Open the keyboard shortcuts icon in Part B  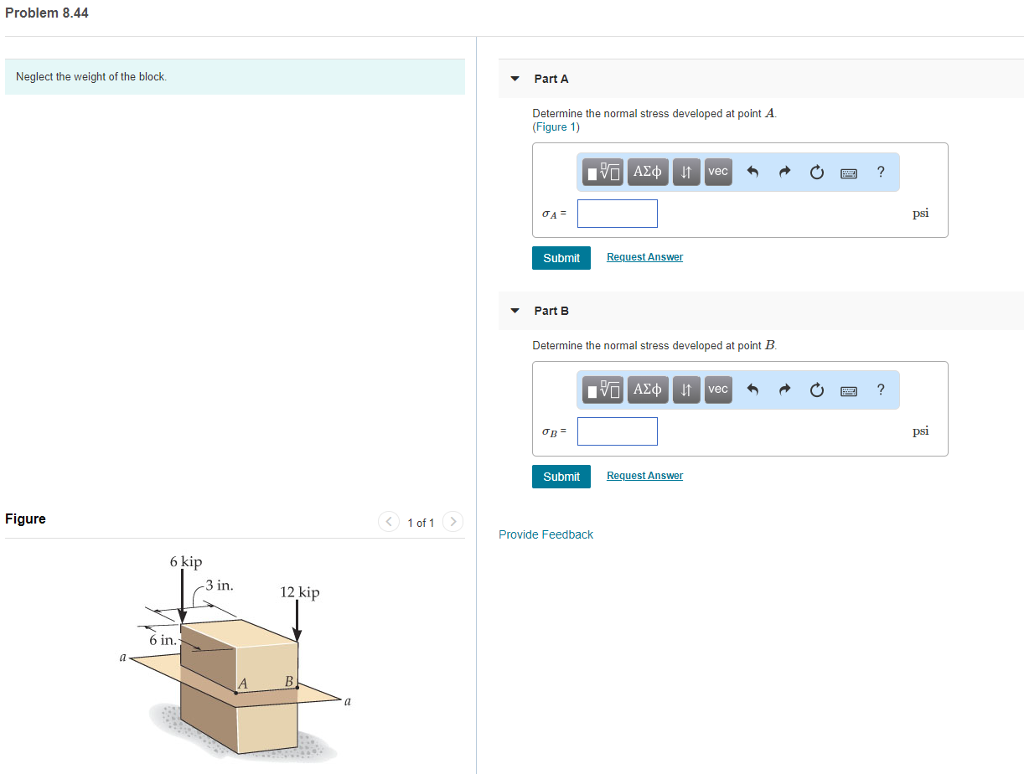(848, 389)
